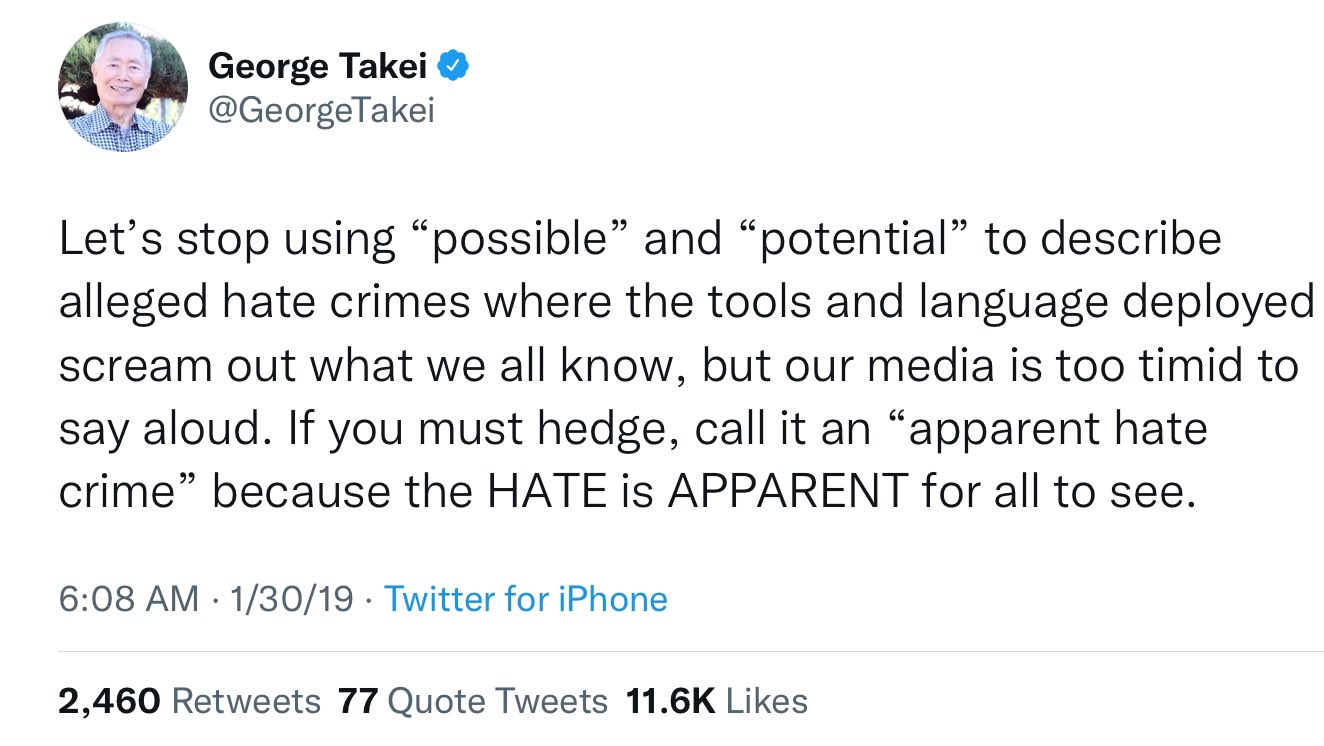Viewport: 1324px width, 746px height.
Task: Click the 11.6K likes number
Action: tap(670, 700)
